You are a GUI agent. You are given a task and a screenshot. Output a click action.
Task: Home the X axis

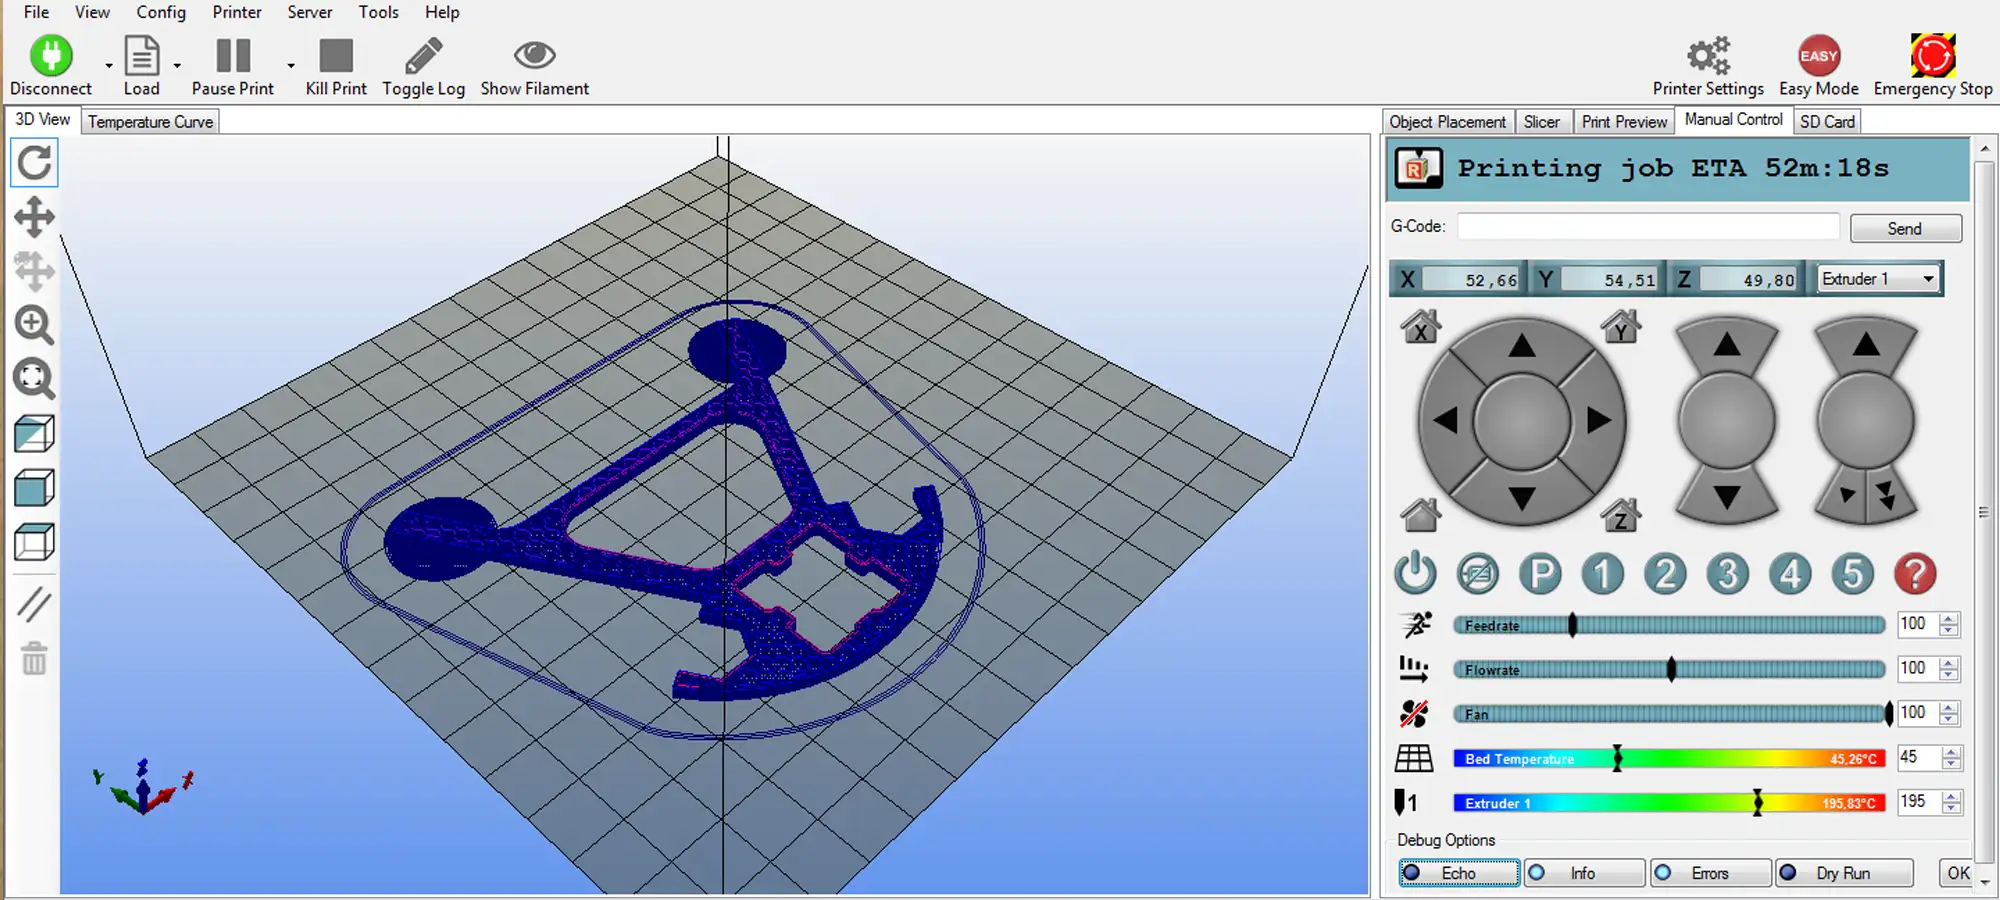coord(1420,327)
